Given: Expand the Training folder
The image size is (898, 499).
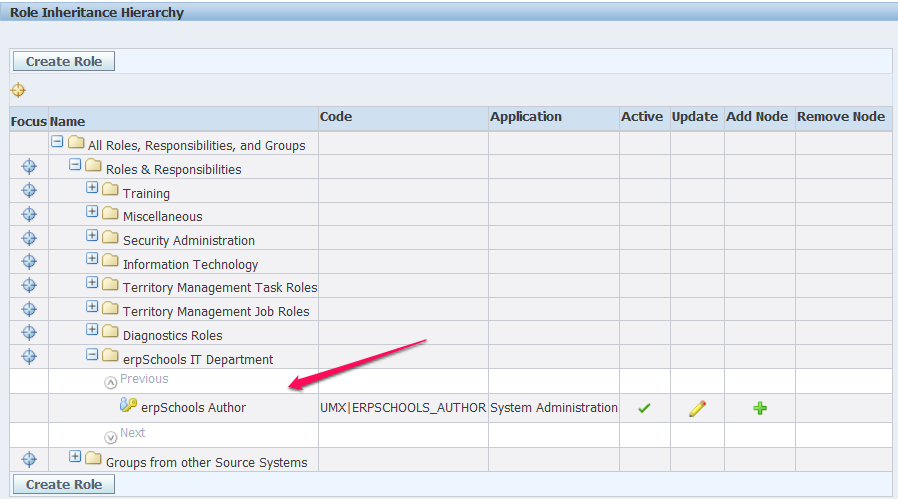Looking at the screenshot, I should coord(92,187).
